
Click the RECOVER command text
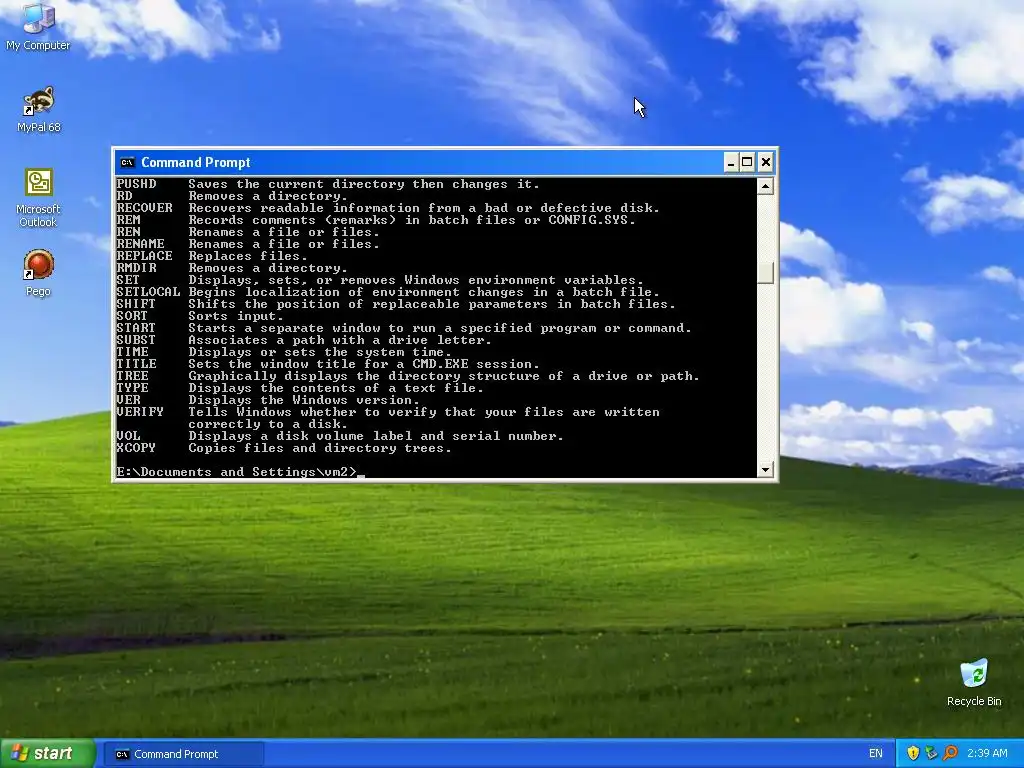(144, 208)
